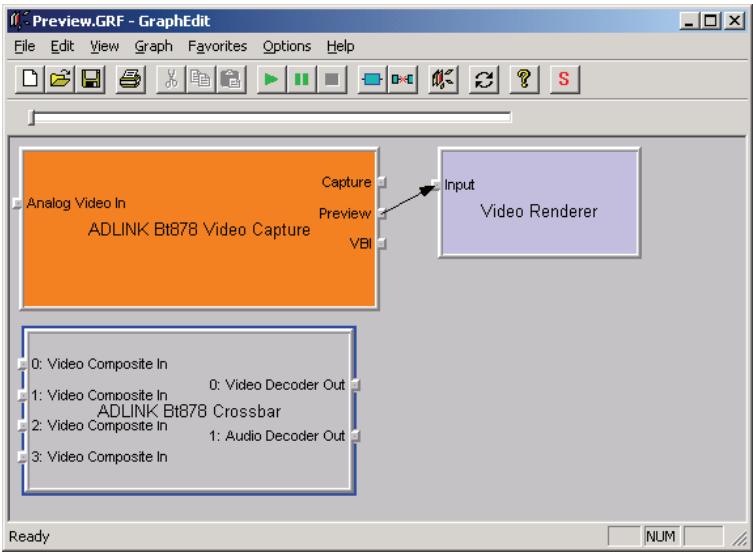Viewport: 753px width, 554px height.
Task: Click the Disconnect filters toolbar icon
Action: 402,79
